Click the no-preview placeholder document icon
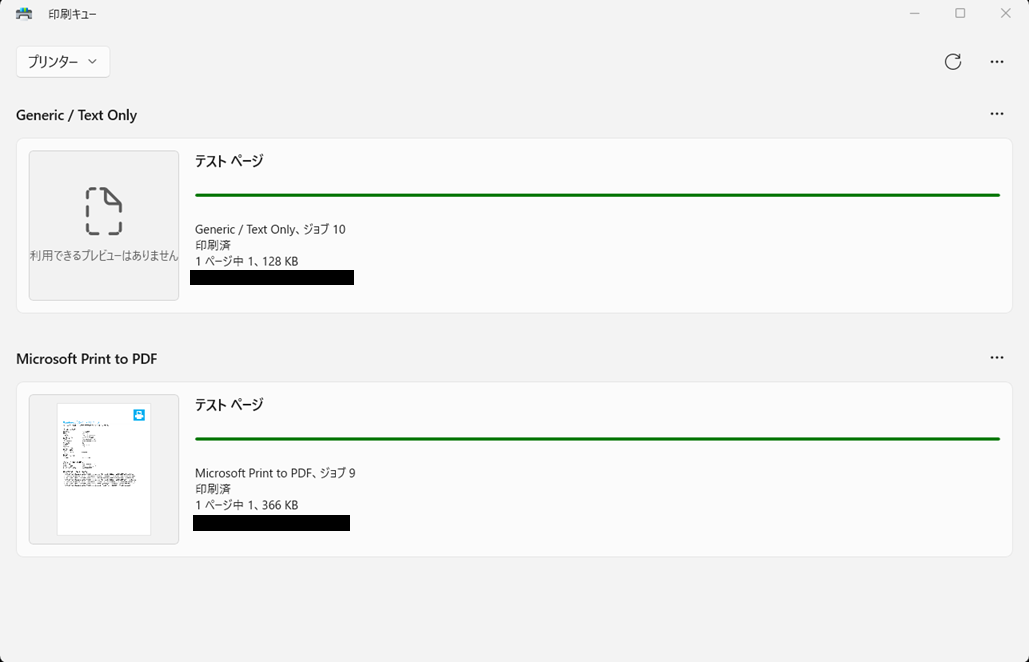1029x663 pixels. click(x=104, y=211)
